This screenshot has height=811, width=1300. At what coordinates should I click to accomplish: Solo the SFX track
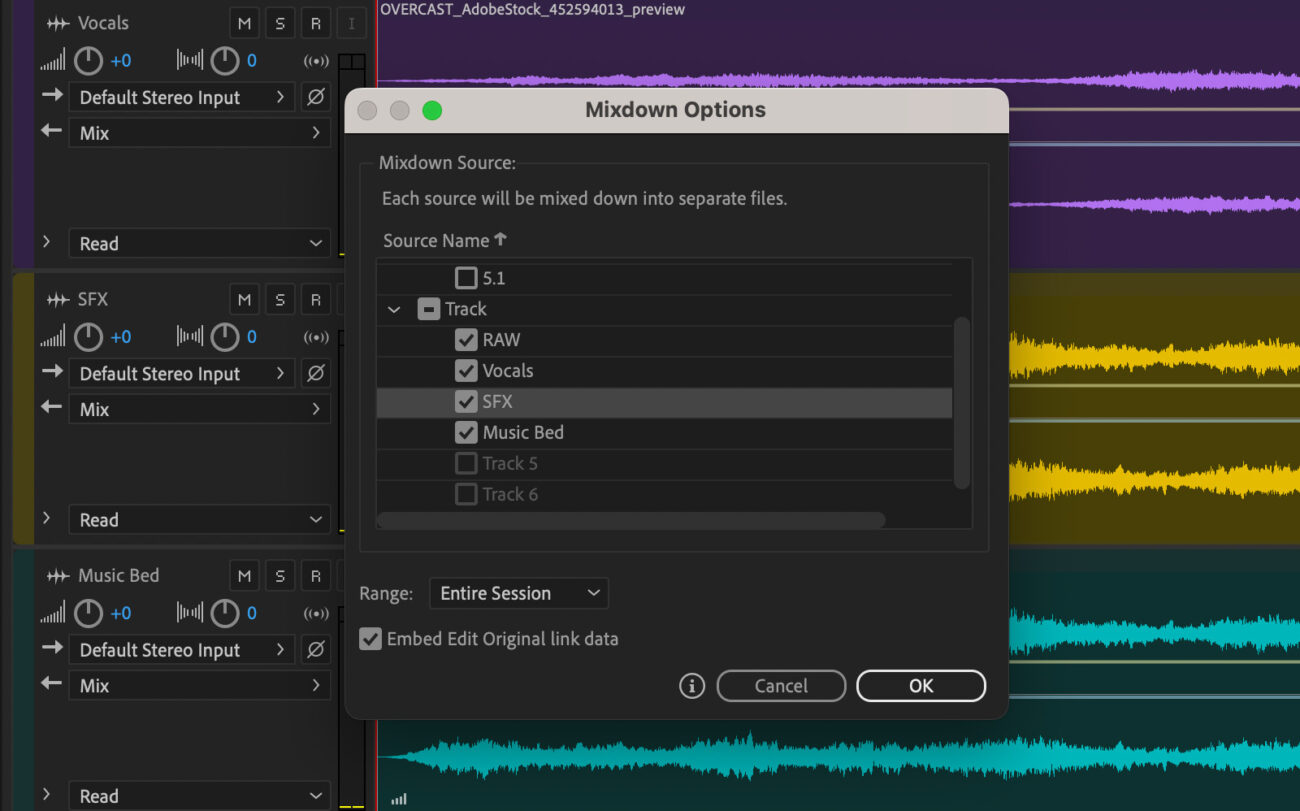(x=279, y=299)
